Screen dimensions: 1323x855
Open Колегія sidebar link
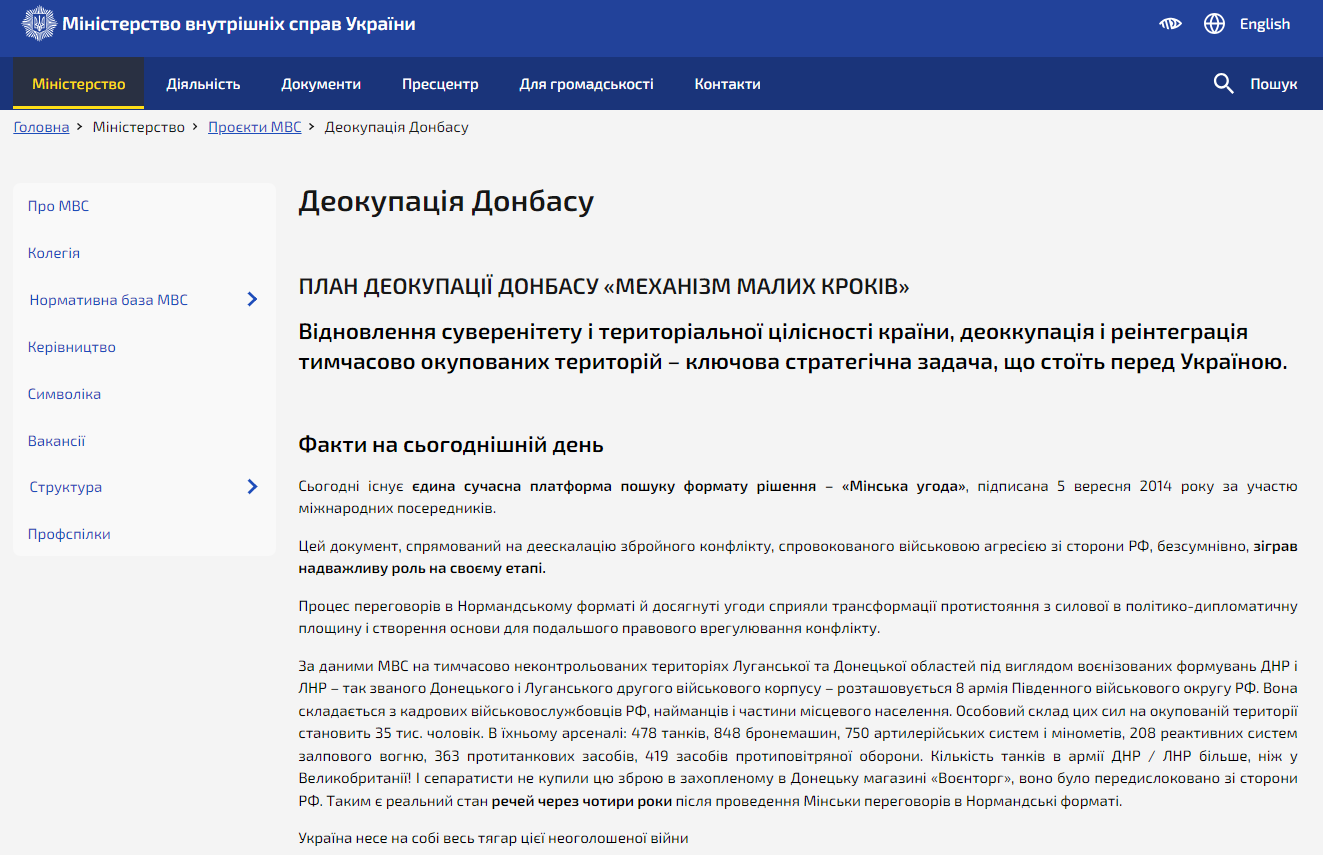click(x=54, y=253)
